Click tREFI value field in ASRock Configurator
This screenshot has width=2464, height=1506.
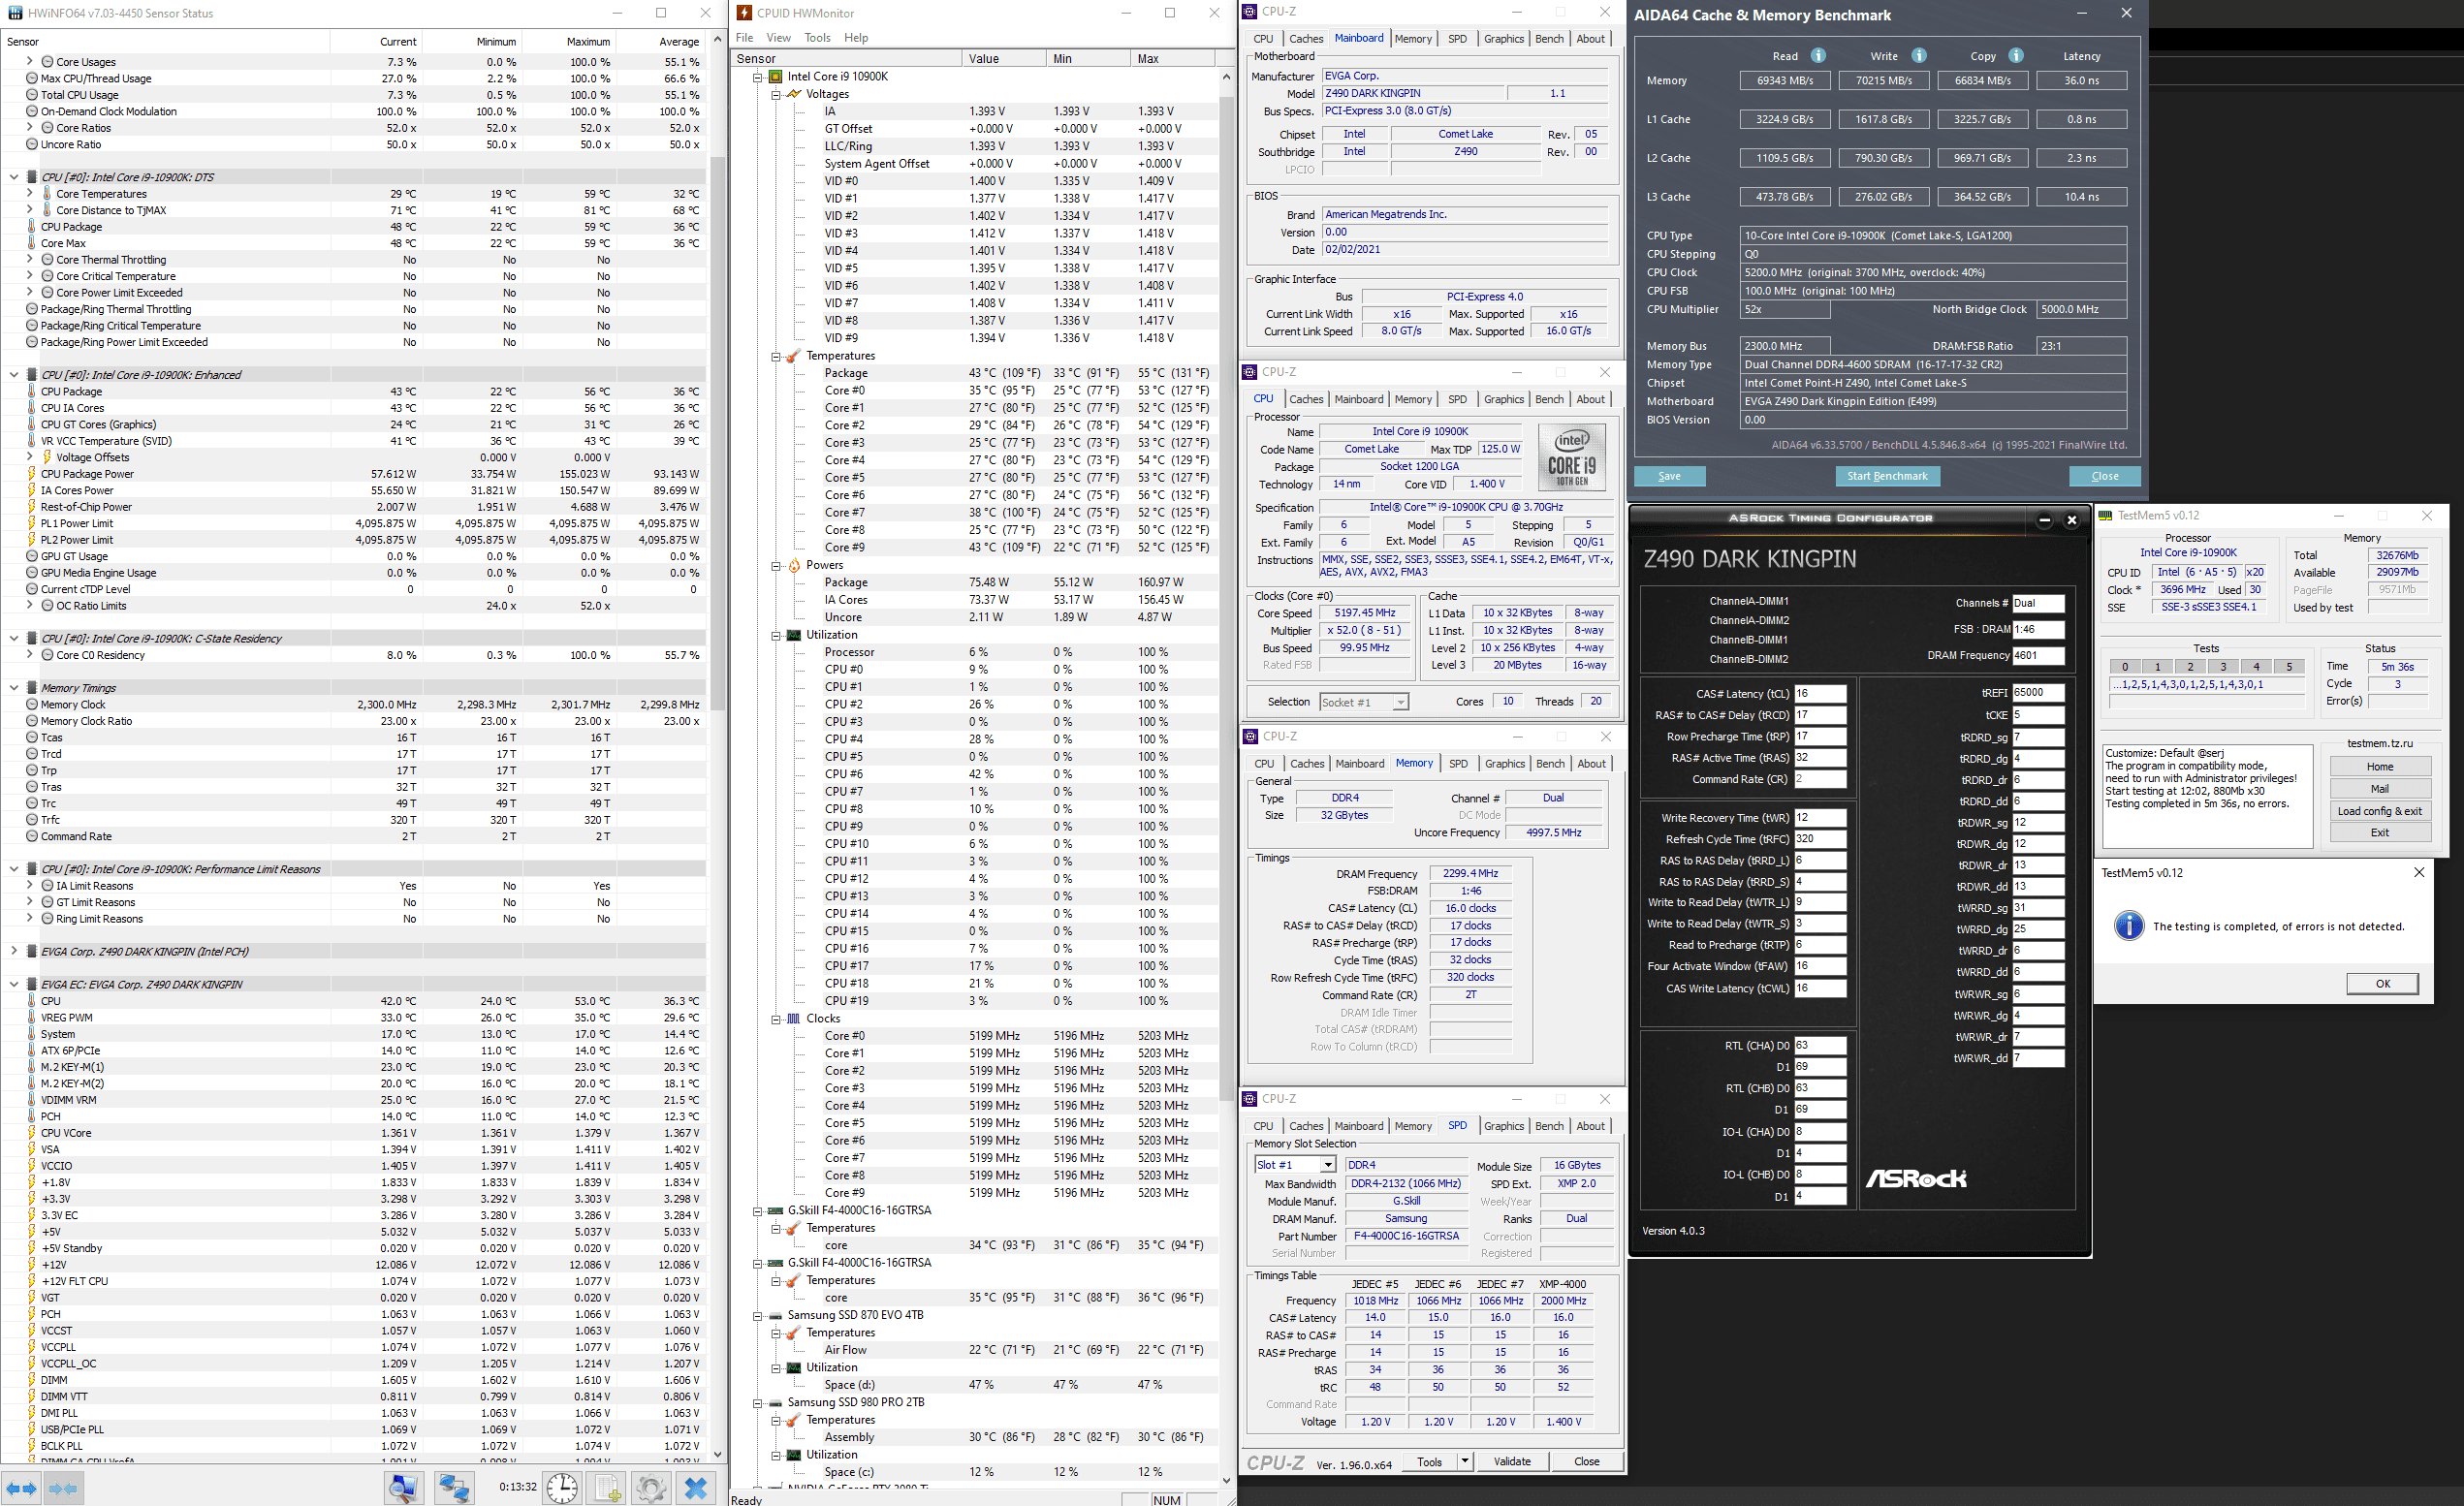pos(2037,692)
